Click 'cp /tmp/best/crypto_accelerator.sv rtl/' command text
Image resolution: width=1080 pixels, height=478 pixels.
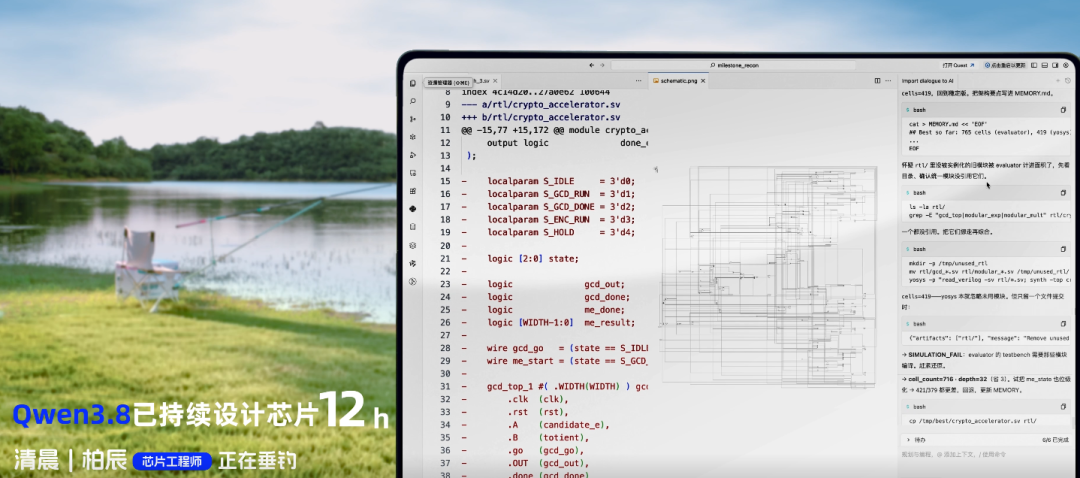tap(973, 420)
